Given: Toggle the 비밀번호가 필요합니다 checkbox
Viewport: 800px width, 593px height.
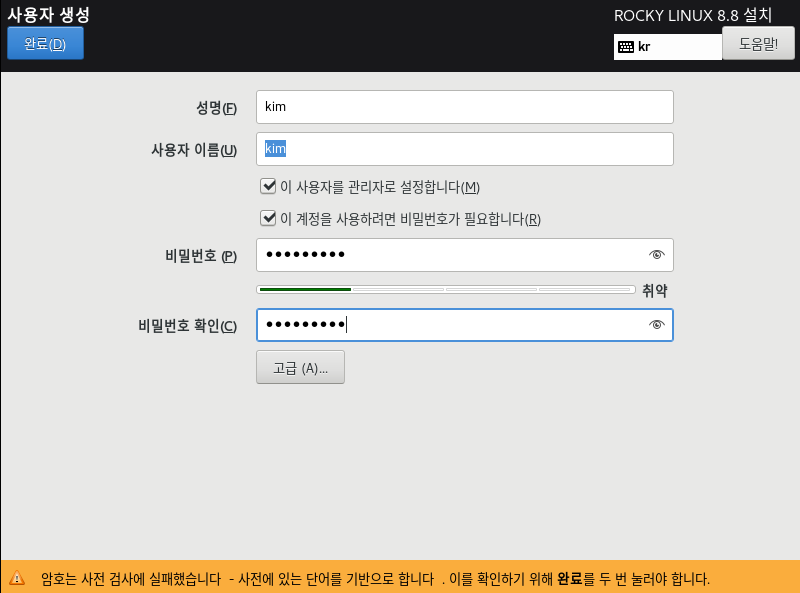Looking at the screenshot, I should click(268, 218).
